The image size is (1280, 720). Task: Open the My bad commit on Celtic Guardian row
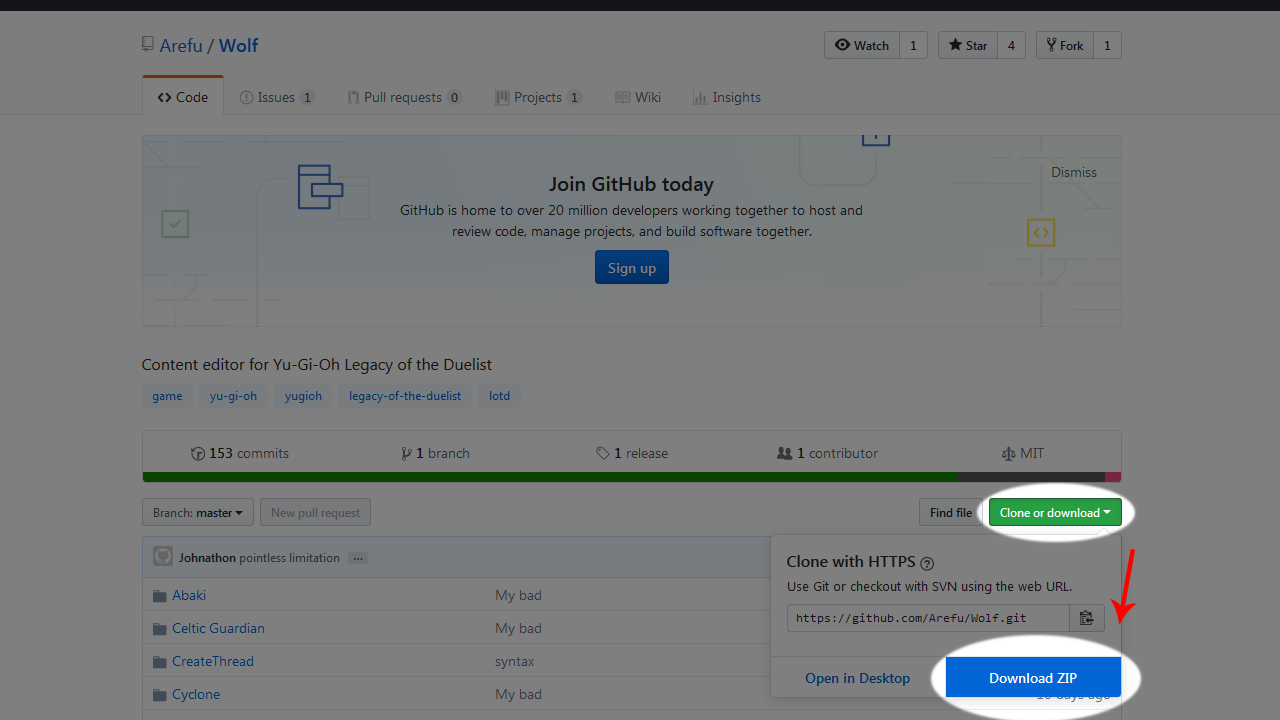pos(518,628)
